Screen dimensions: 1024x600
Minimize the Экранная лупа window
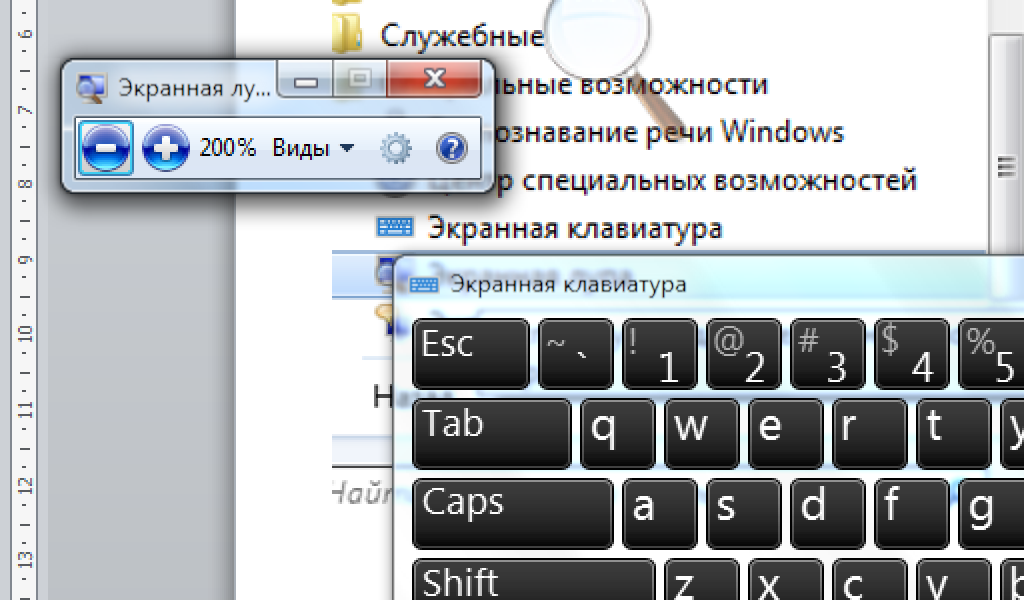305,80
